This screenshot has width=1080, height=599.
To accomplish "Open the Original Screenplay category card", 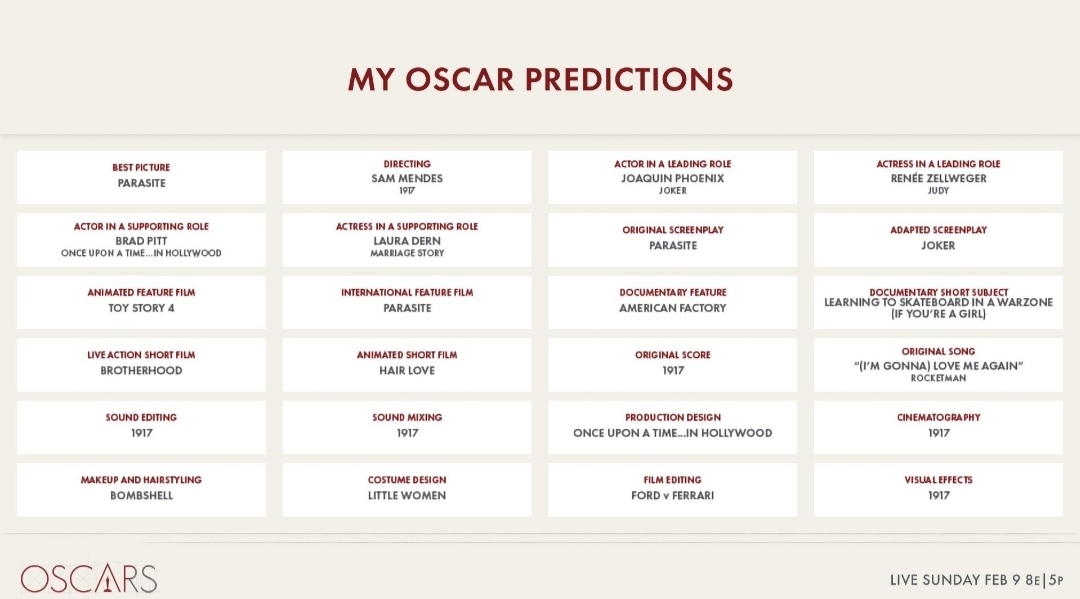I will (x=672, y=240).
